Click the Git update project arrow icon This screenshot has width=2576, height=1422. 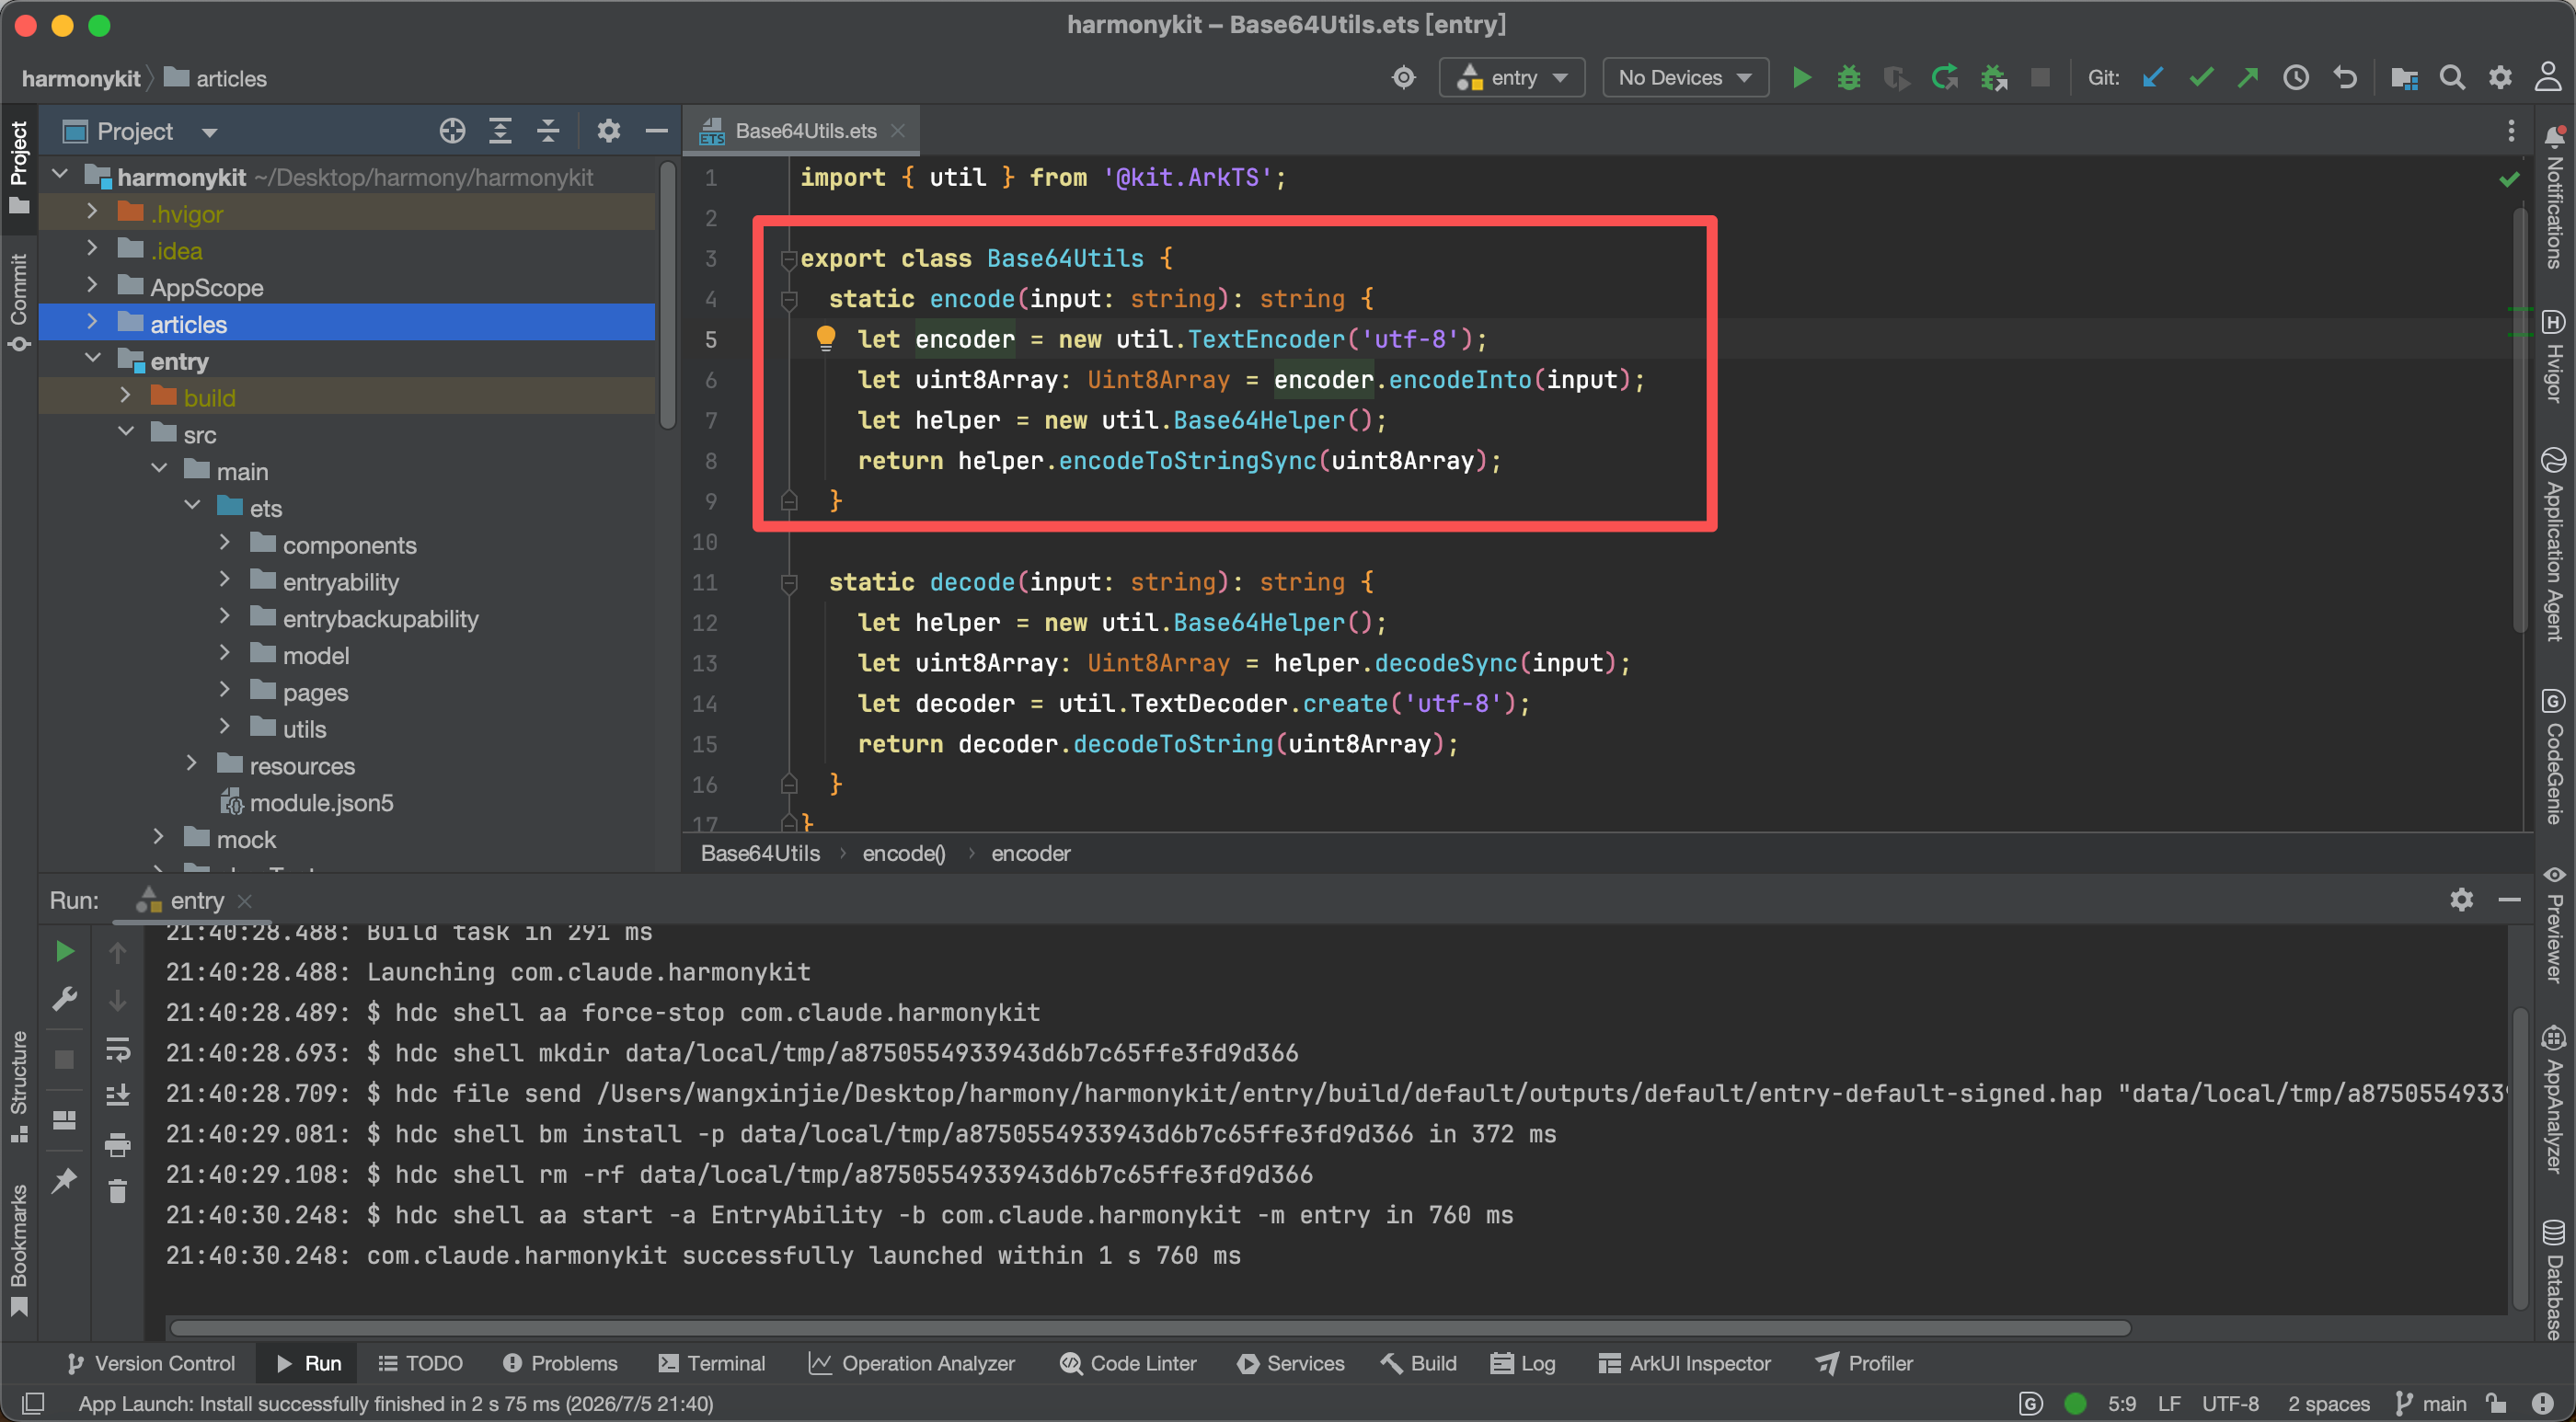click(2153, 78)
